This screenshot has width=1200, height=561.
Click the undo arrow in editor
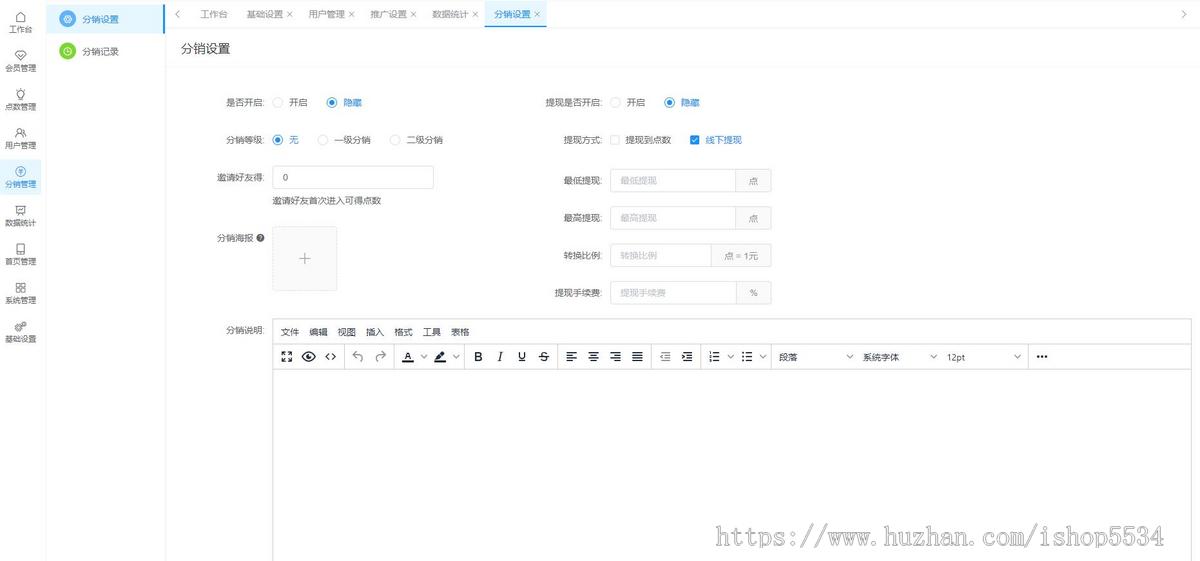point(358,357)
